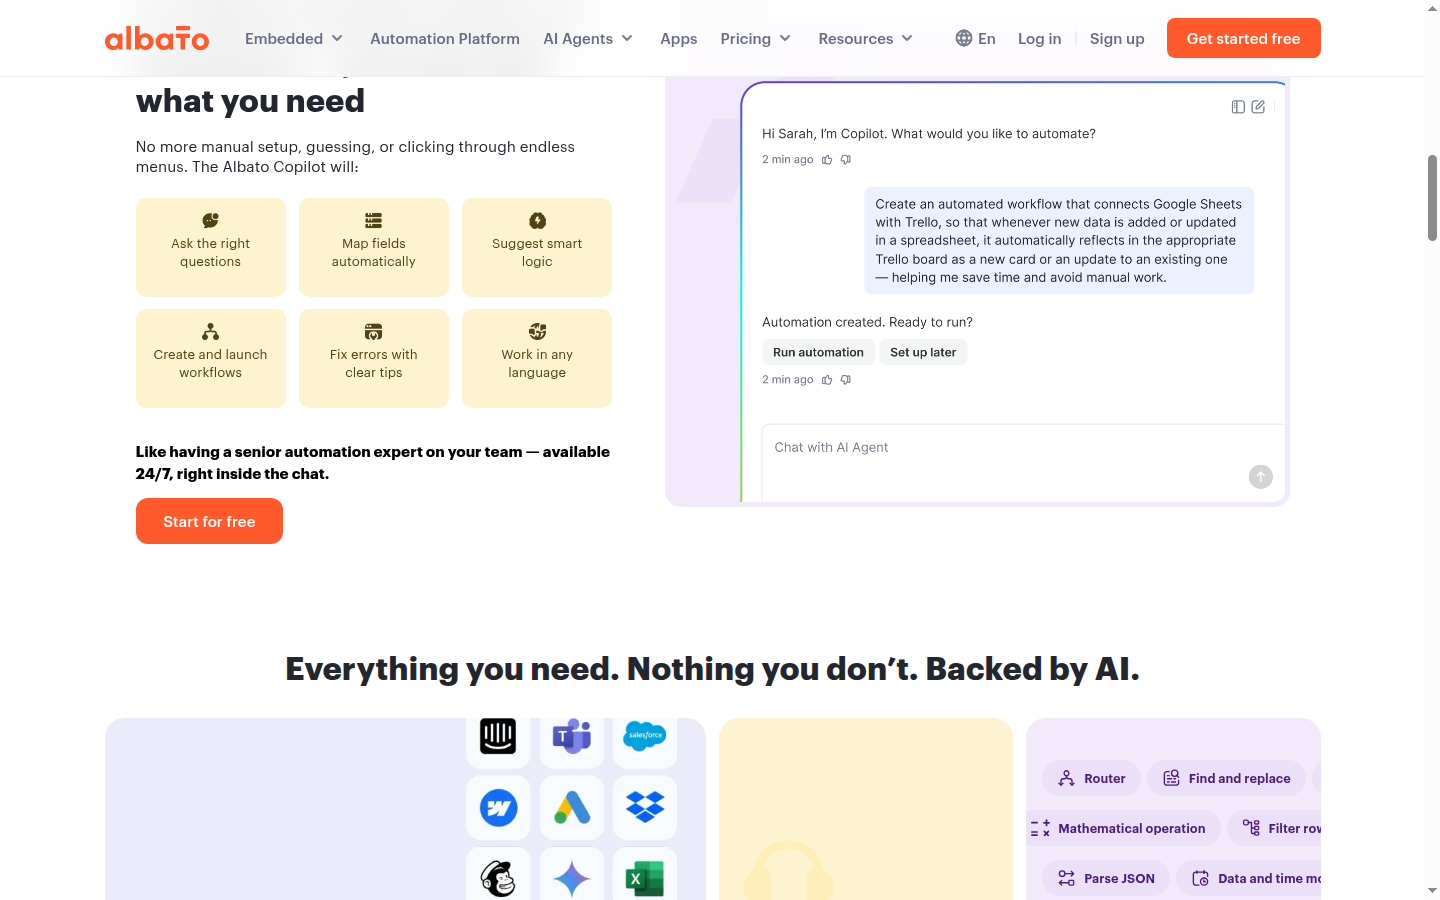Open the Automation Platform nav item
Viewport: 1440px width, 900px height.
tap(445, 38)
